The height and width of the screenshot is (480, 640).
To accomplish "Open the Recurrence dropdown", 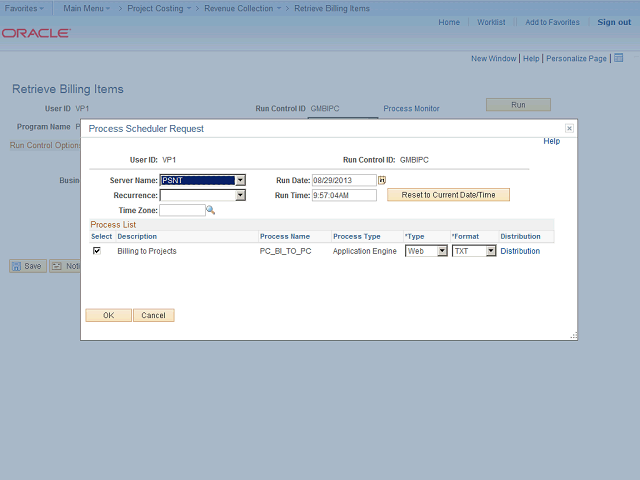I will (x=240, y=195).
